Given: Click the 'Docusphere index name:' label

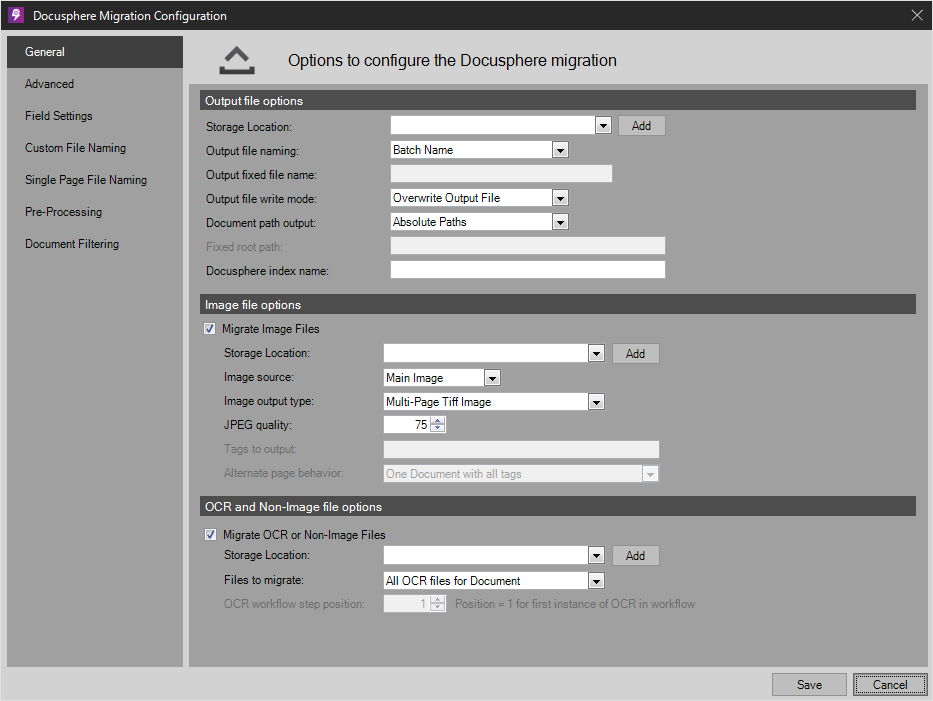Looking at the screenshot, I should pyautogui.click(x=267, y=271).
